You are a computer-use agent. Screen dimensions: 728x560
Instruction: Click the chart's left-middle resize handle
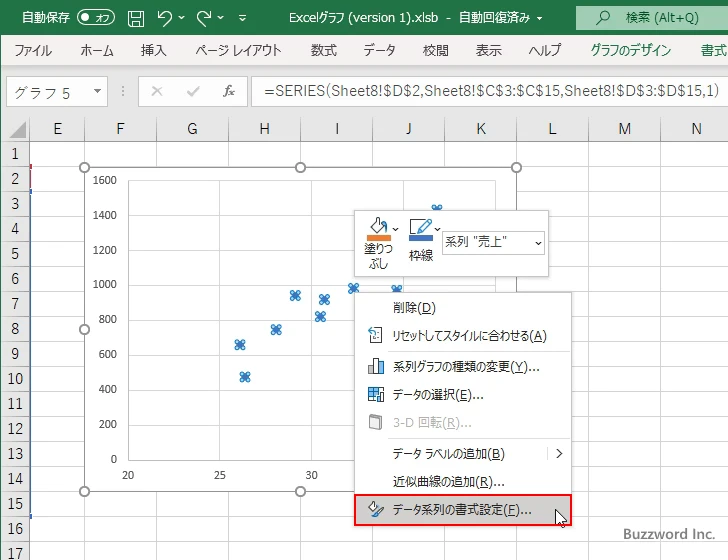tap(84, 330)
